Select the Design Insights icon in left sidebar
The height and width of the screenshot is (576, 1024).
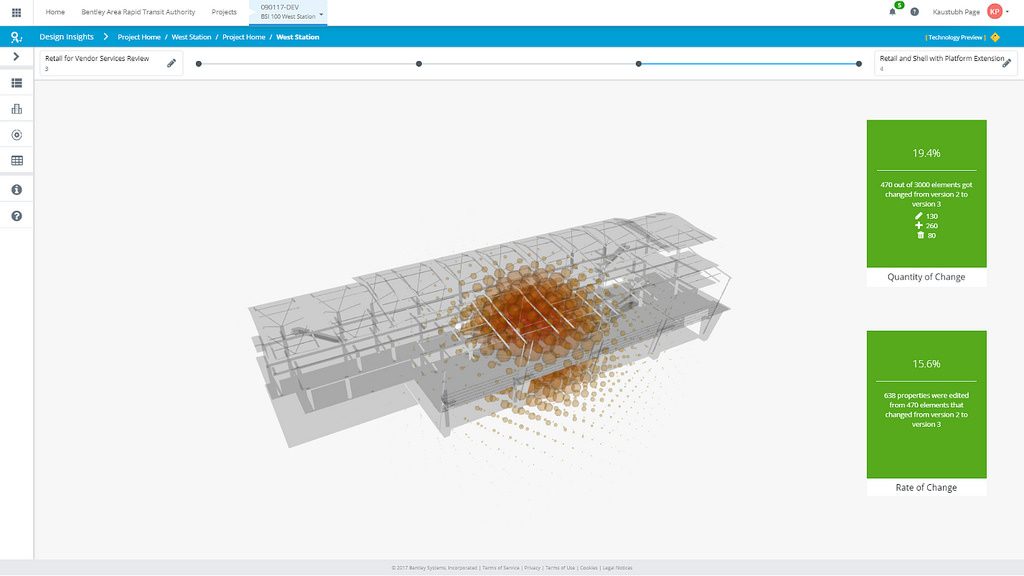[15, 36]
